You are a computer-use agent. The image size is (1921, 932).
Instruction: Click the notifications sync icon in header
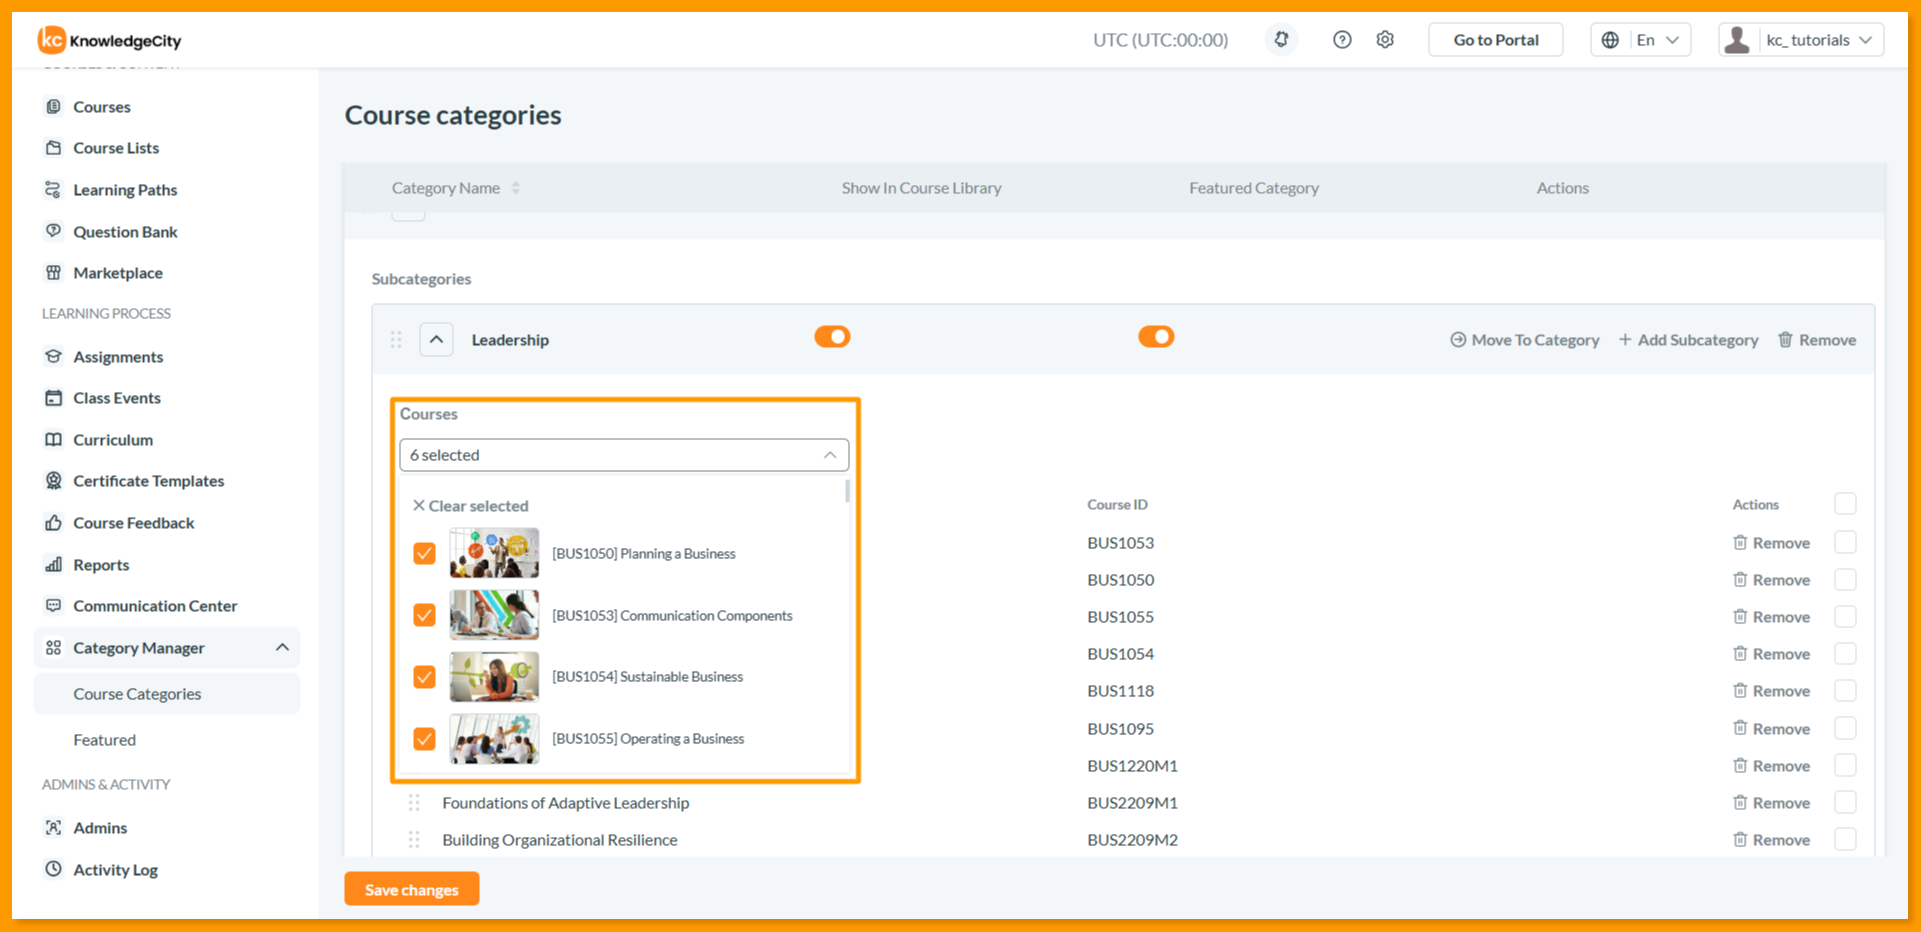click(x=1281, y=40)
